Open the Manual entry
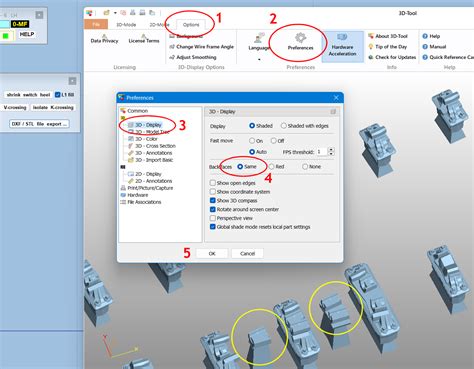The width and height of the screenshot is (474, 369). (x=434, y=47)
